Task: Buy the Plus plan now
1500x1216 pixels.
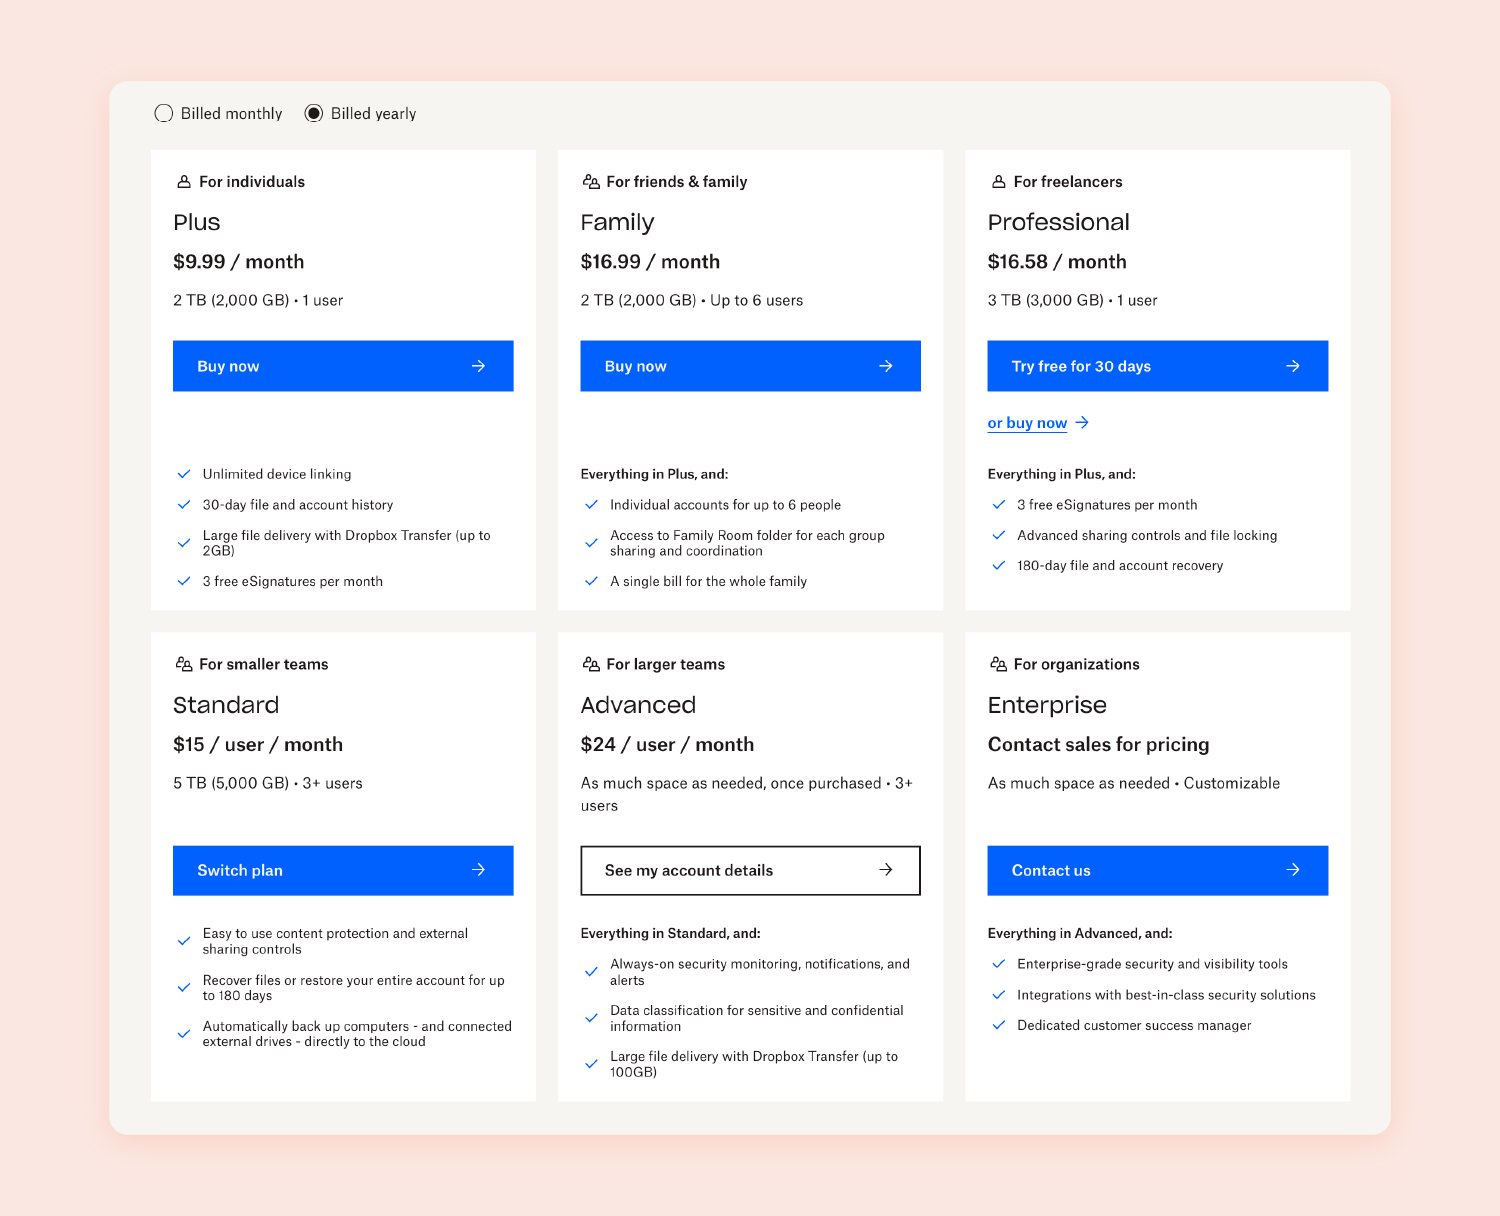Action: 343,366
